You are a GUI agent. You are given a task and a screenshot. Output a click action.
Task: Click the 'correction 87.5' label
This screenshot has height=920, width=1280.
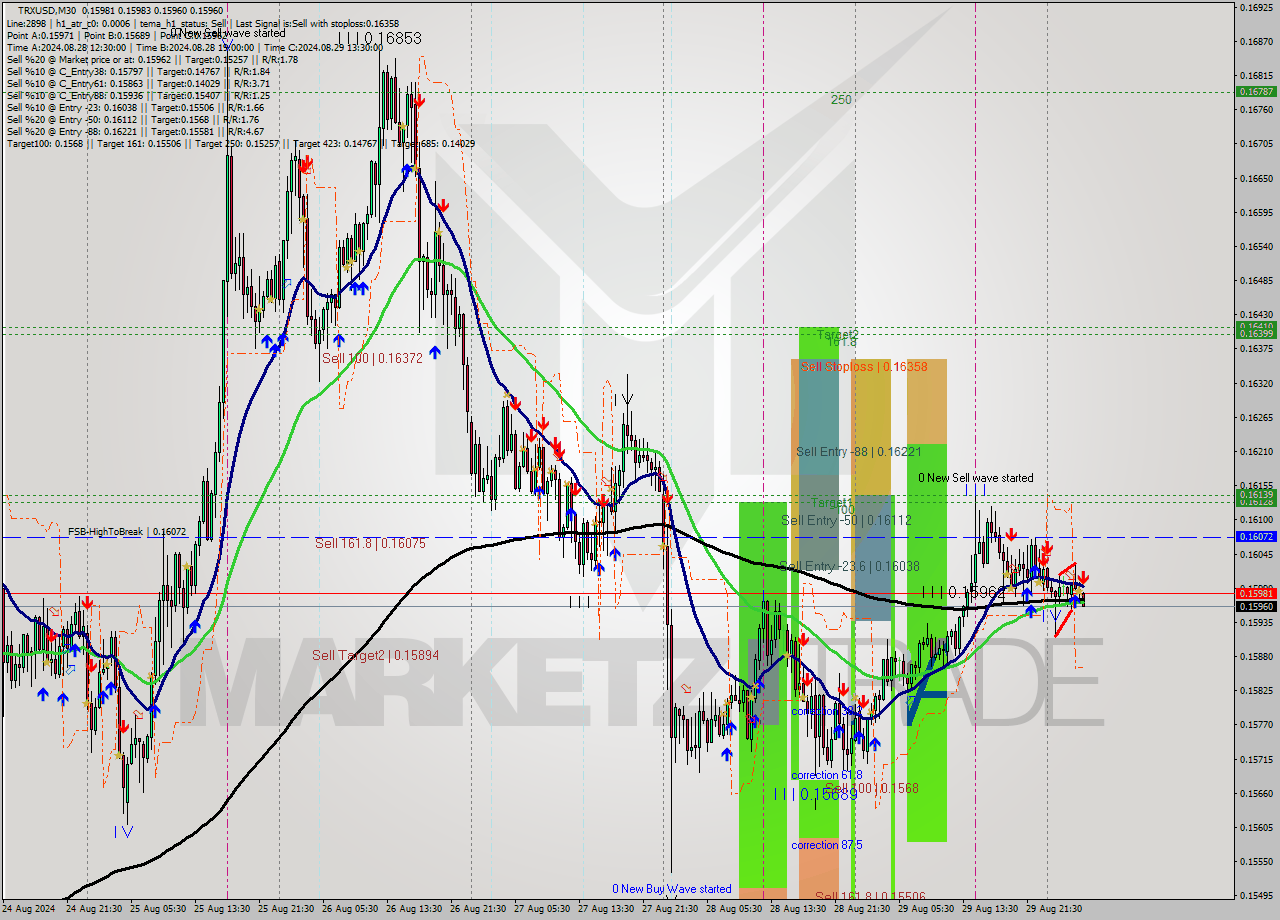[x=826, y=845]
